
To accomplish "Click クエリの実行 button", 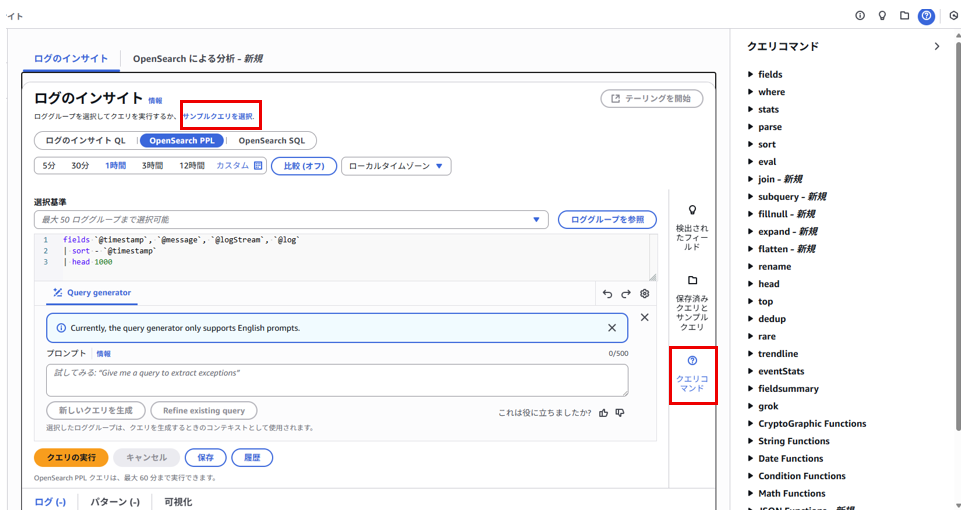I will (71, 457).
